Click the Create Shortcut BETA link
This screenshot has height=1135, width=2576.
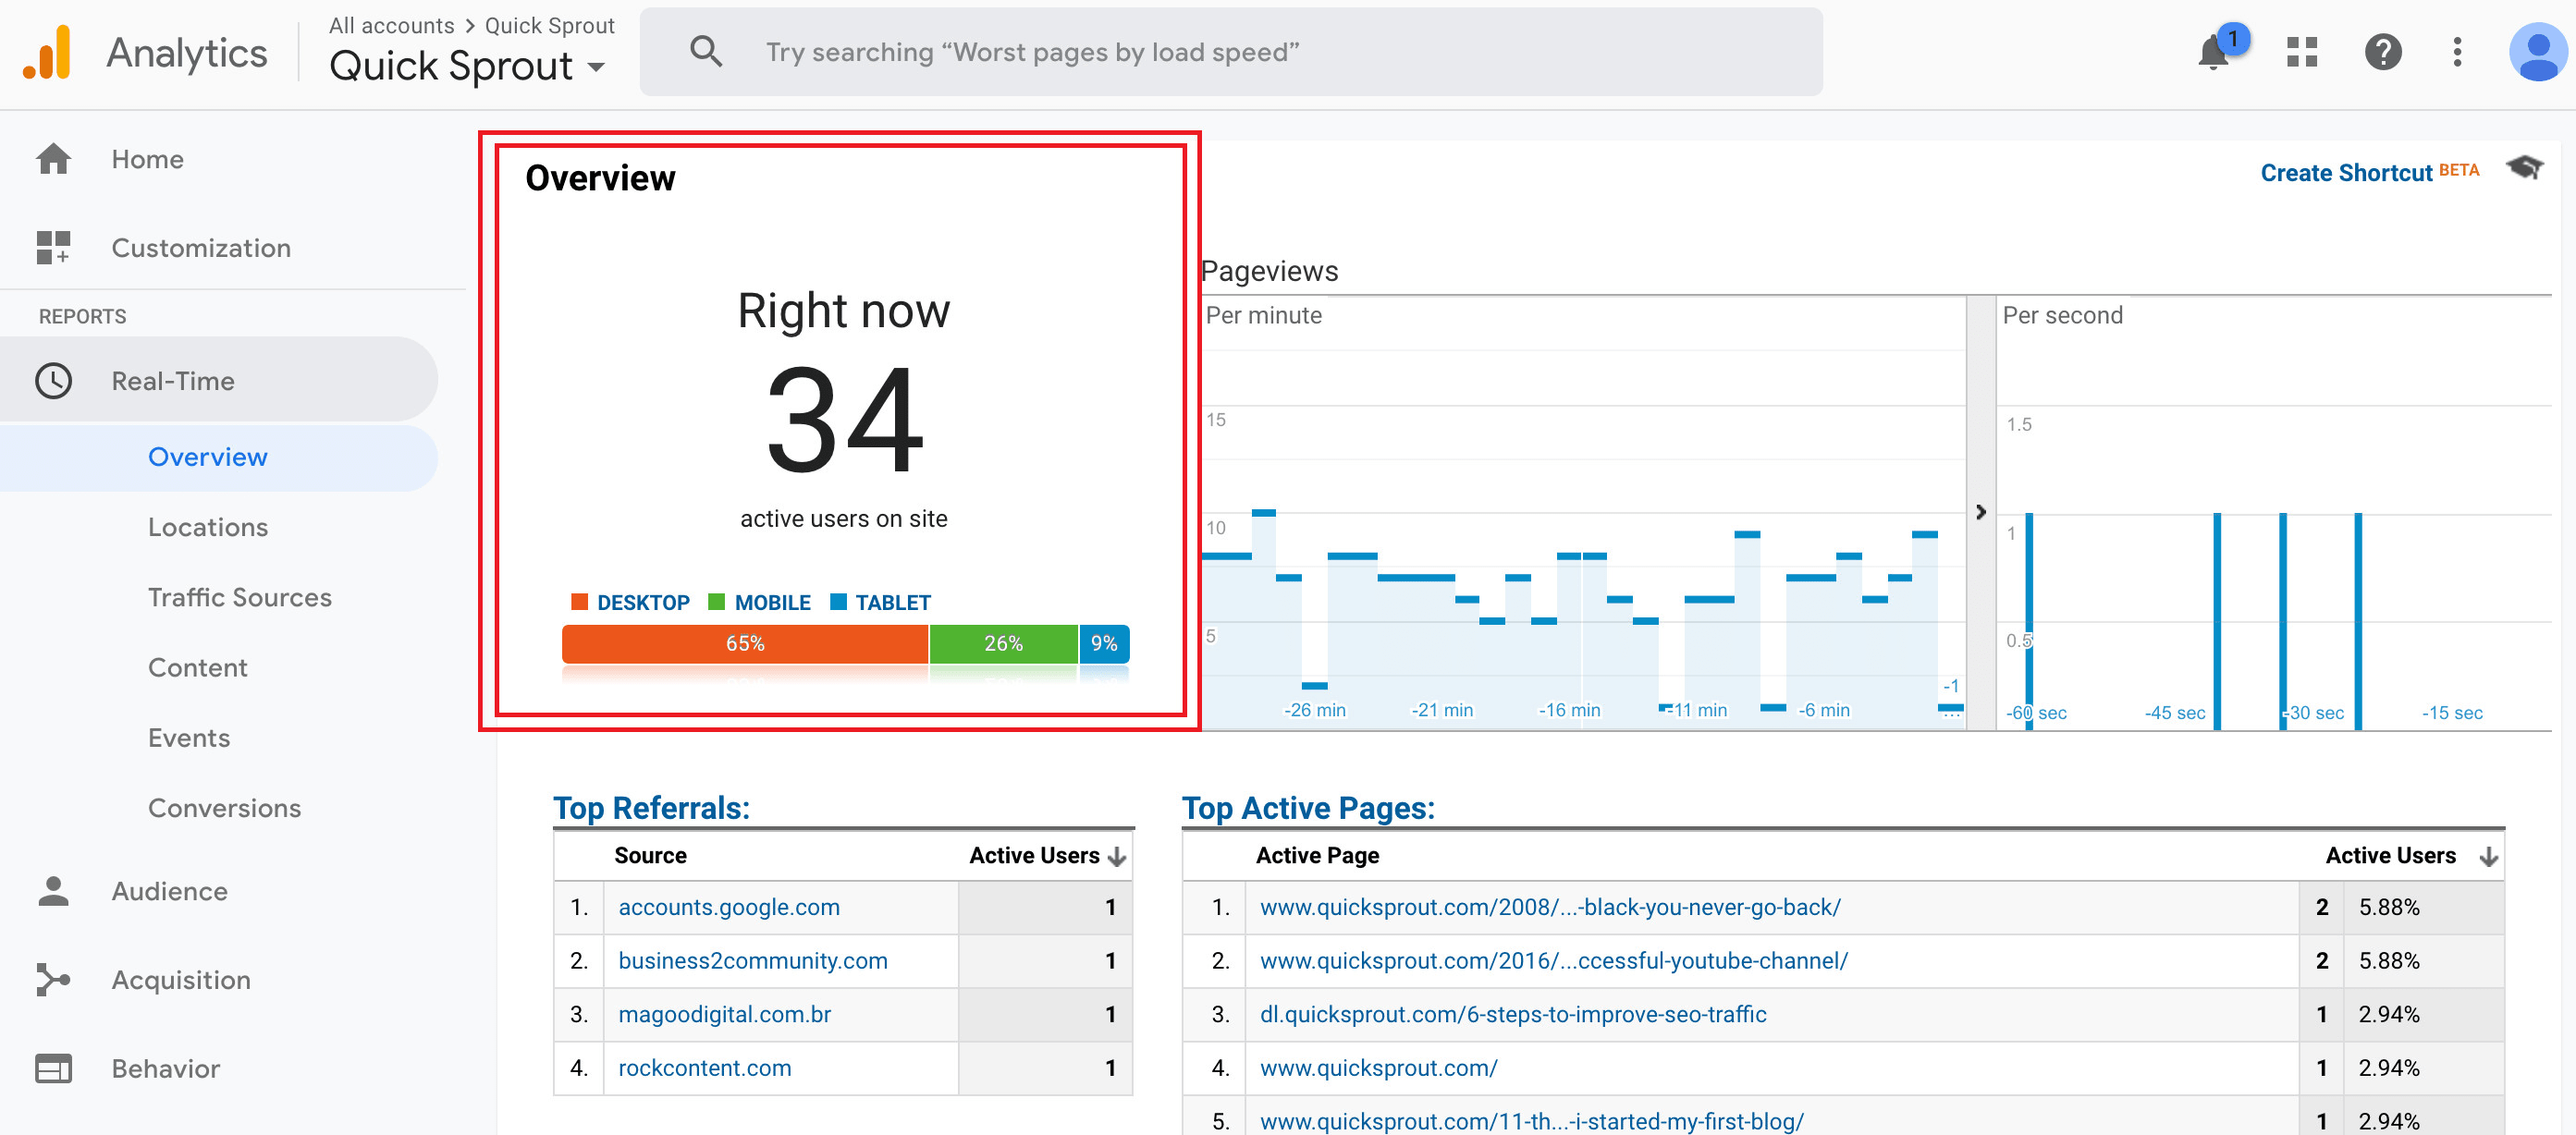2347,172
